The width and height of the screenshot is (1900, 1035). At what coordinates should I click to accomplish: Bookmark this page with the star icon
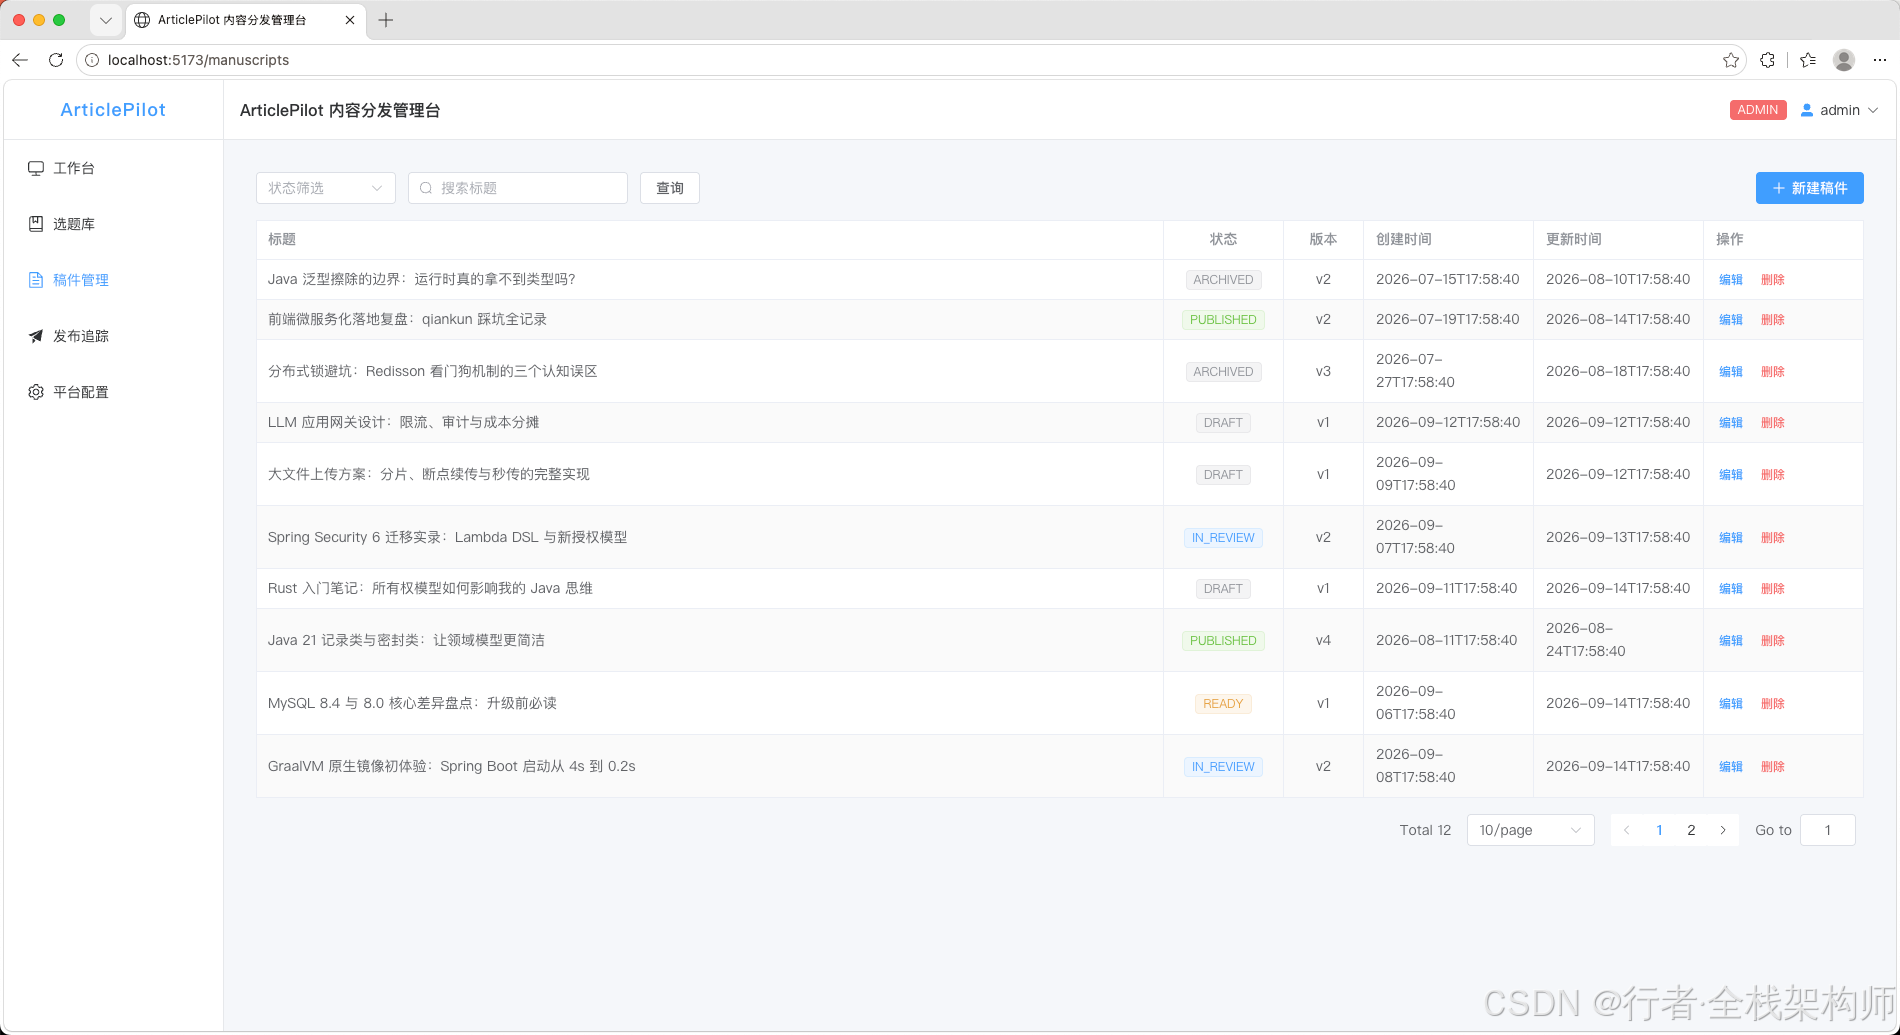coord(1731,60)
